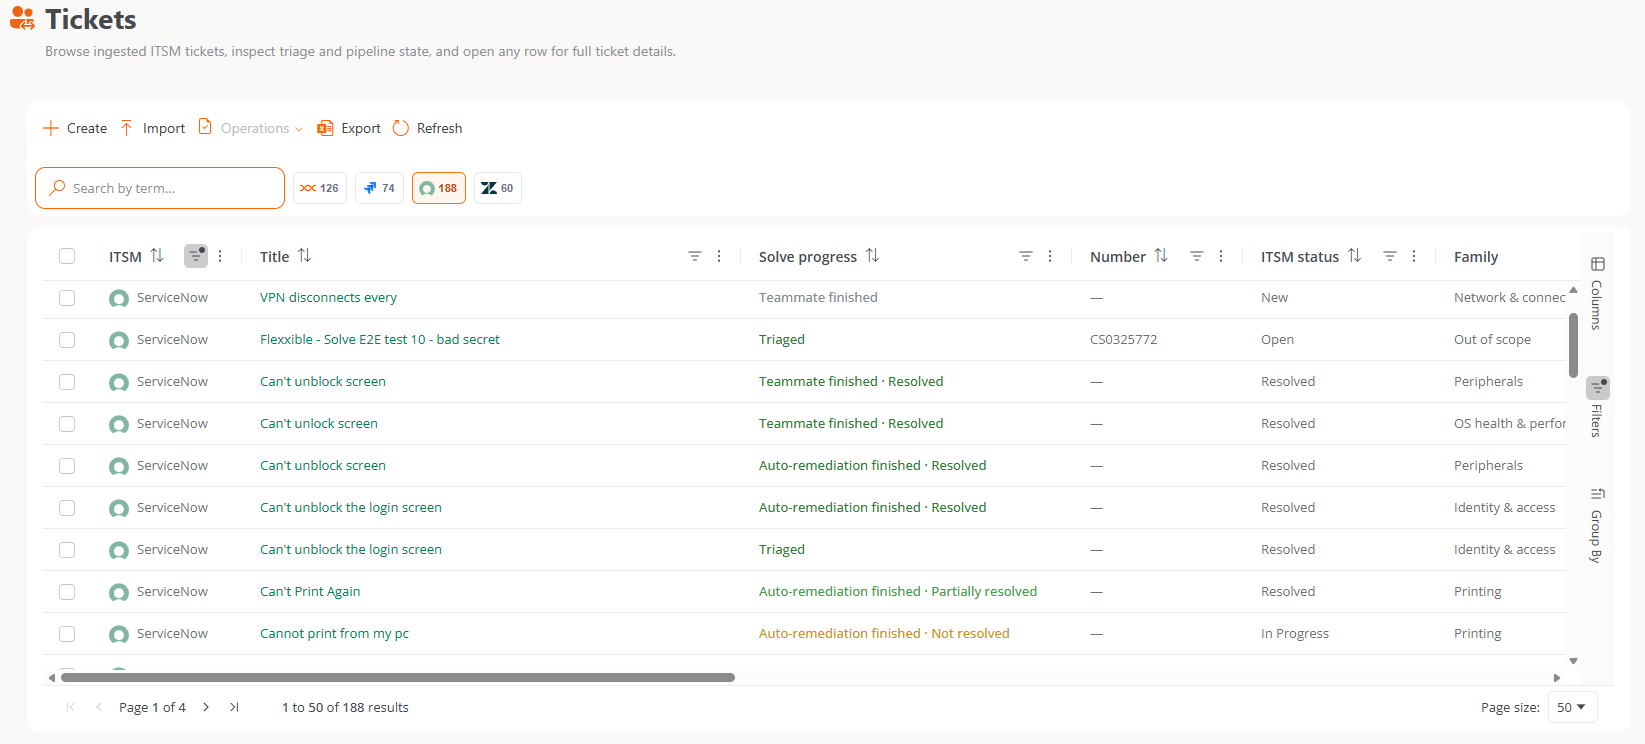The height and width of the screenshot is (744, 1645).
Task: Open the Title column filter
Action: coord(695,256)
